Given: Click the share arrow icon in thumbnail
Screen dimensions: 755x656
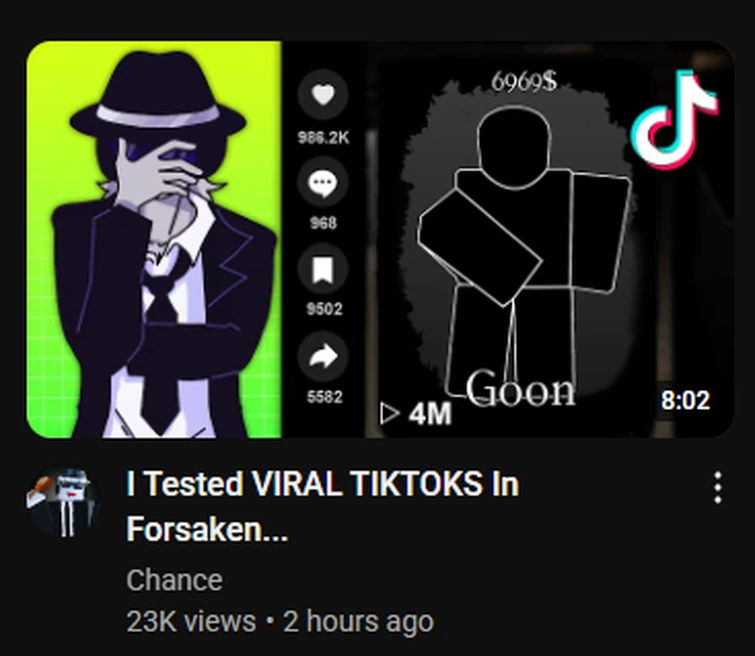Looking at the screenshot, I should 323,357.
